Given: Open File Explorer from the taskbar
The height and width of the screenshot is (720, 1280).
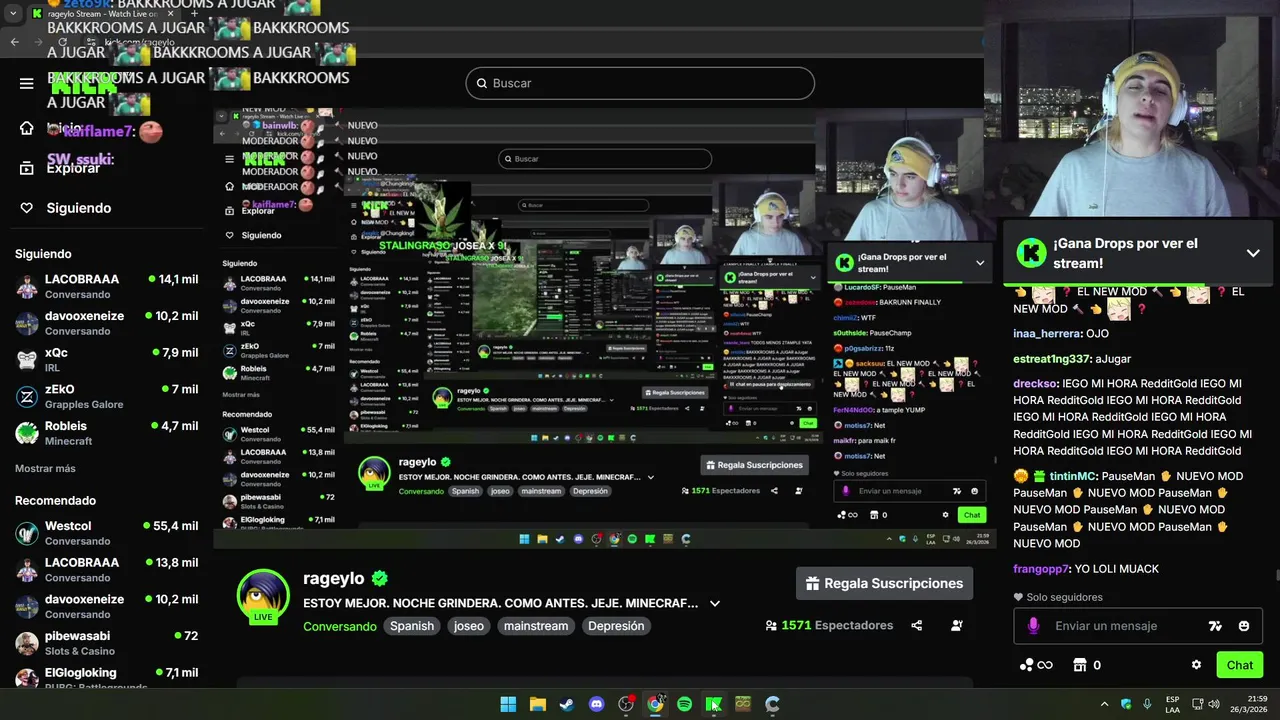Looking at the screenshot, I should pyautogui.click(x=537, y=704).
